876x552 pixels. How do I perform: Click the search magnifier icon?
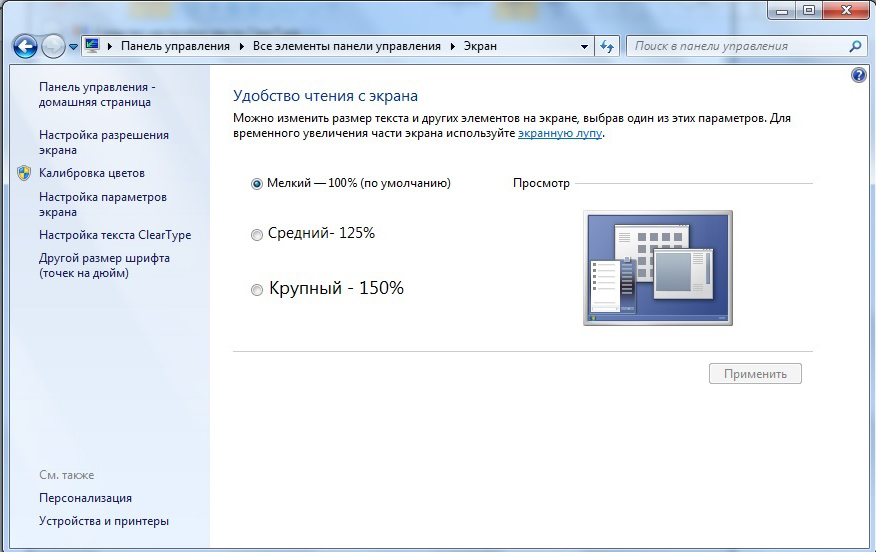click(855, 46)
